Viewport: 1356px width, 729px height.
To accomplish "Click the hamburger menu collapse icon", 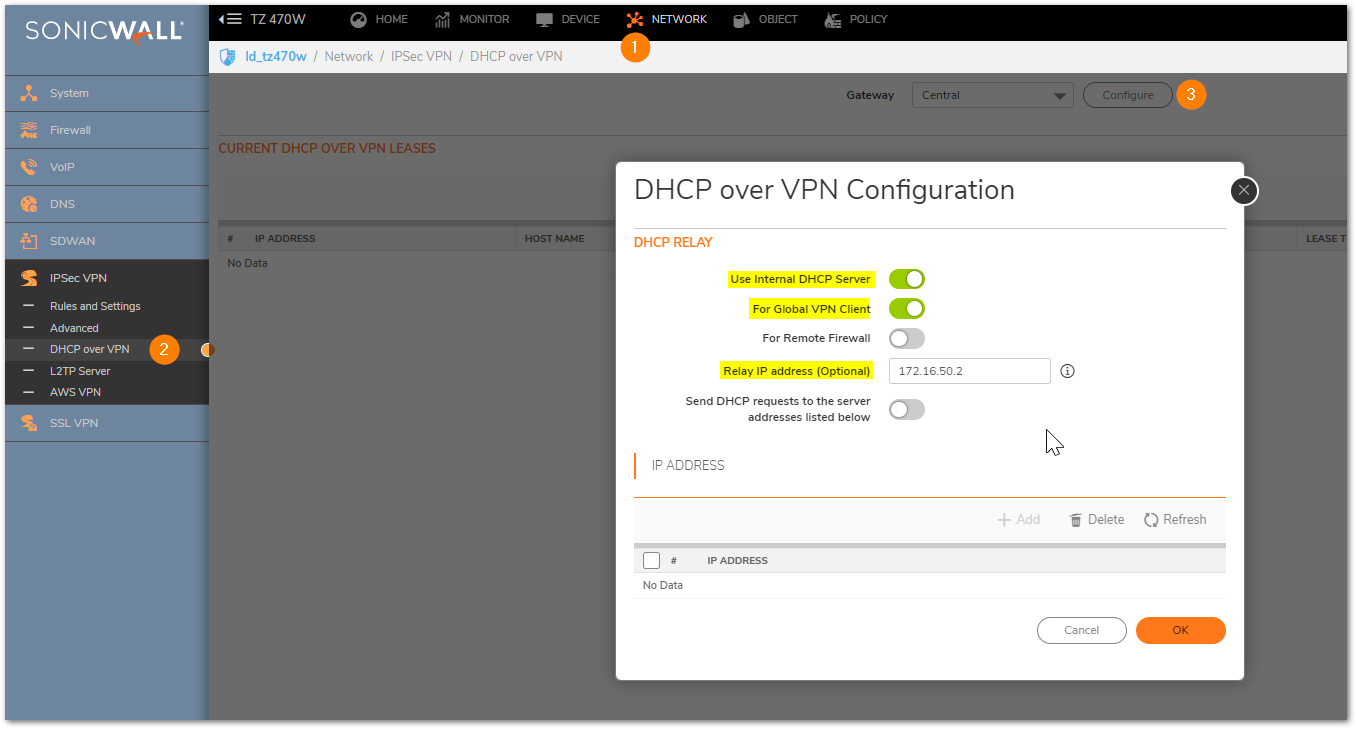I will [x=231, y=19].
